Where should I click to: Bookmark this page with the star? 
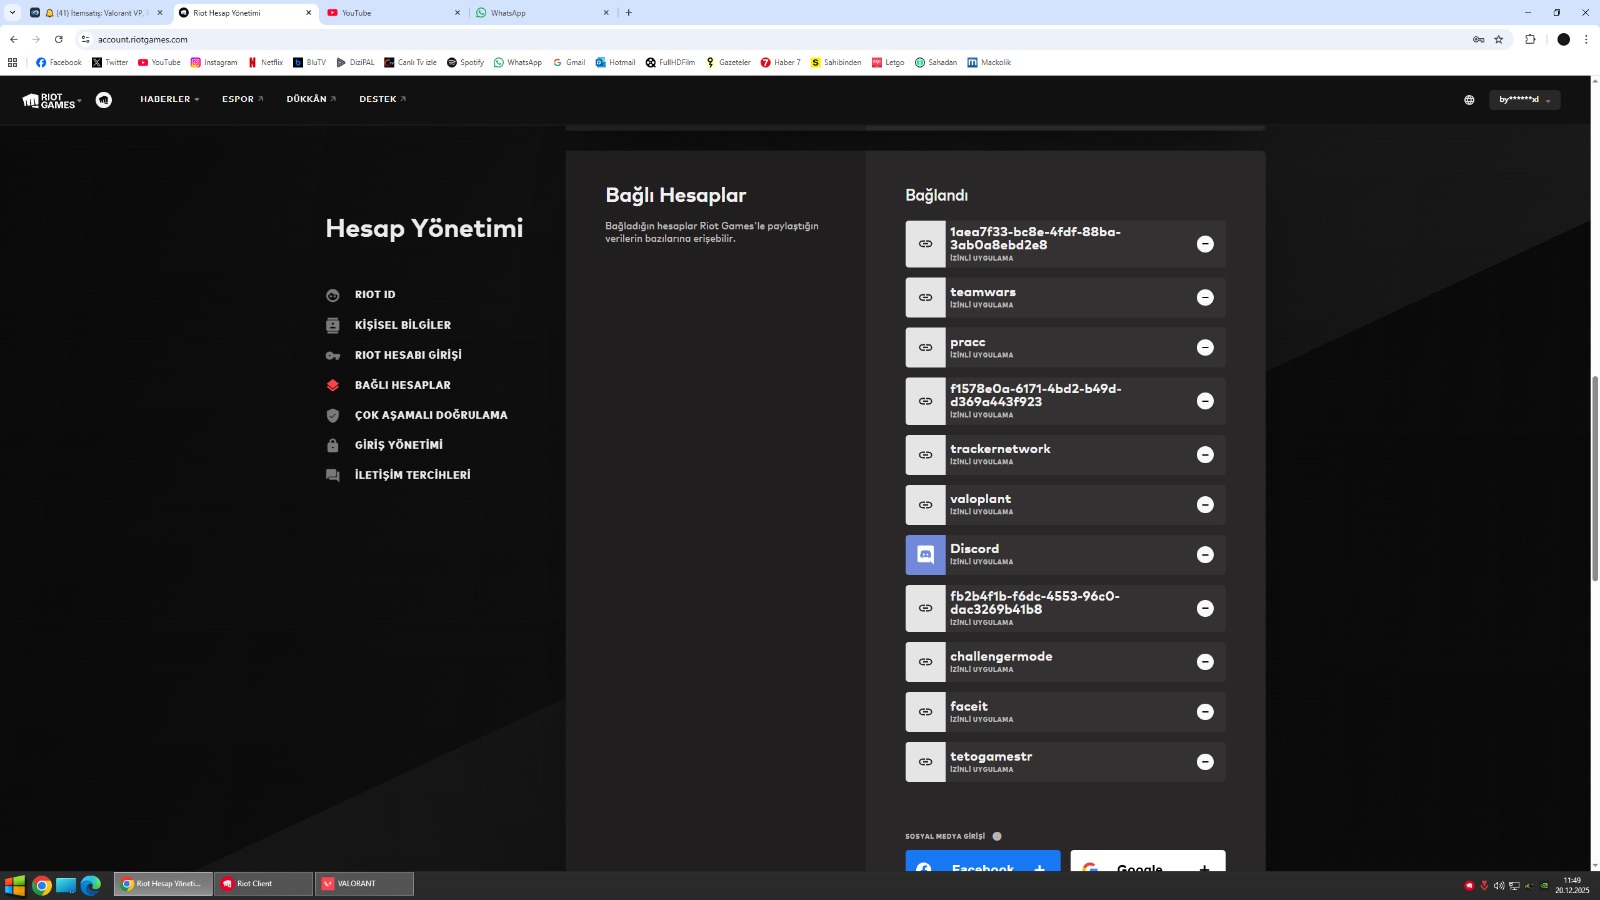(x=1498, y=39)
